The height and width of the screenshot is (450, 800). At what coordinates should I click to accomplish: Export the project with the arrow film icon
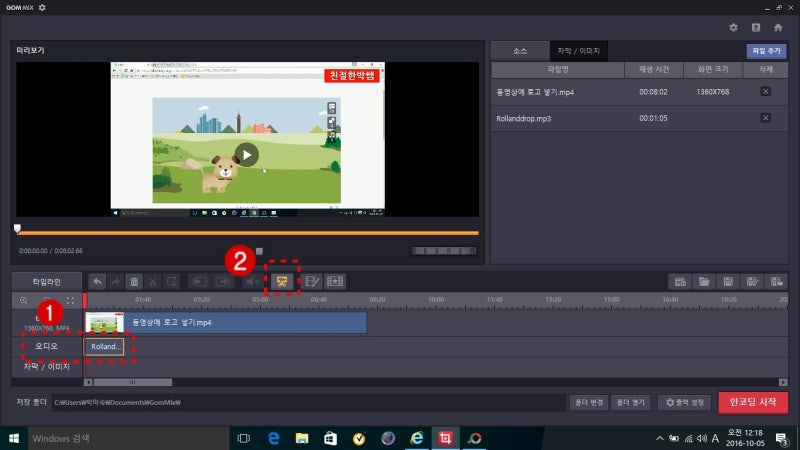point(777,282)
